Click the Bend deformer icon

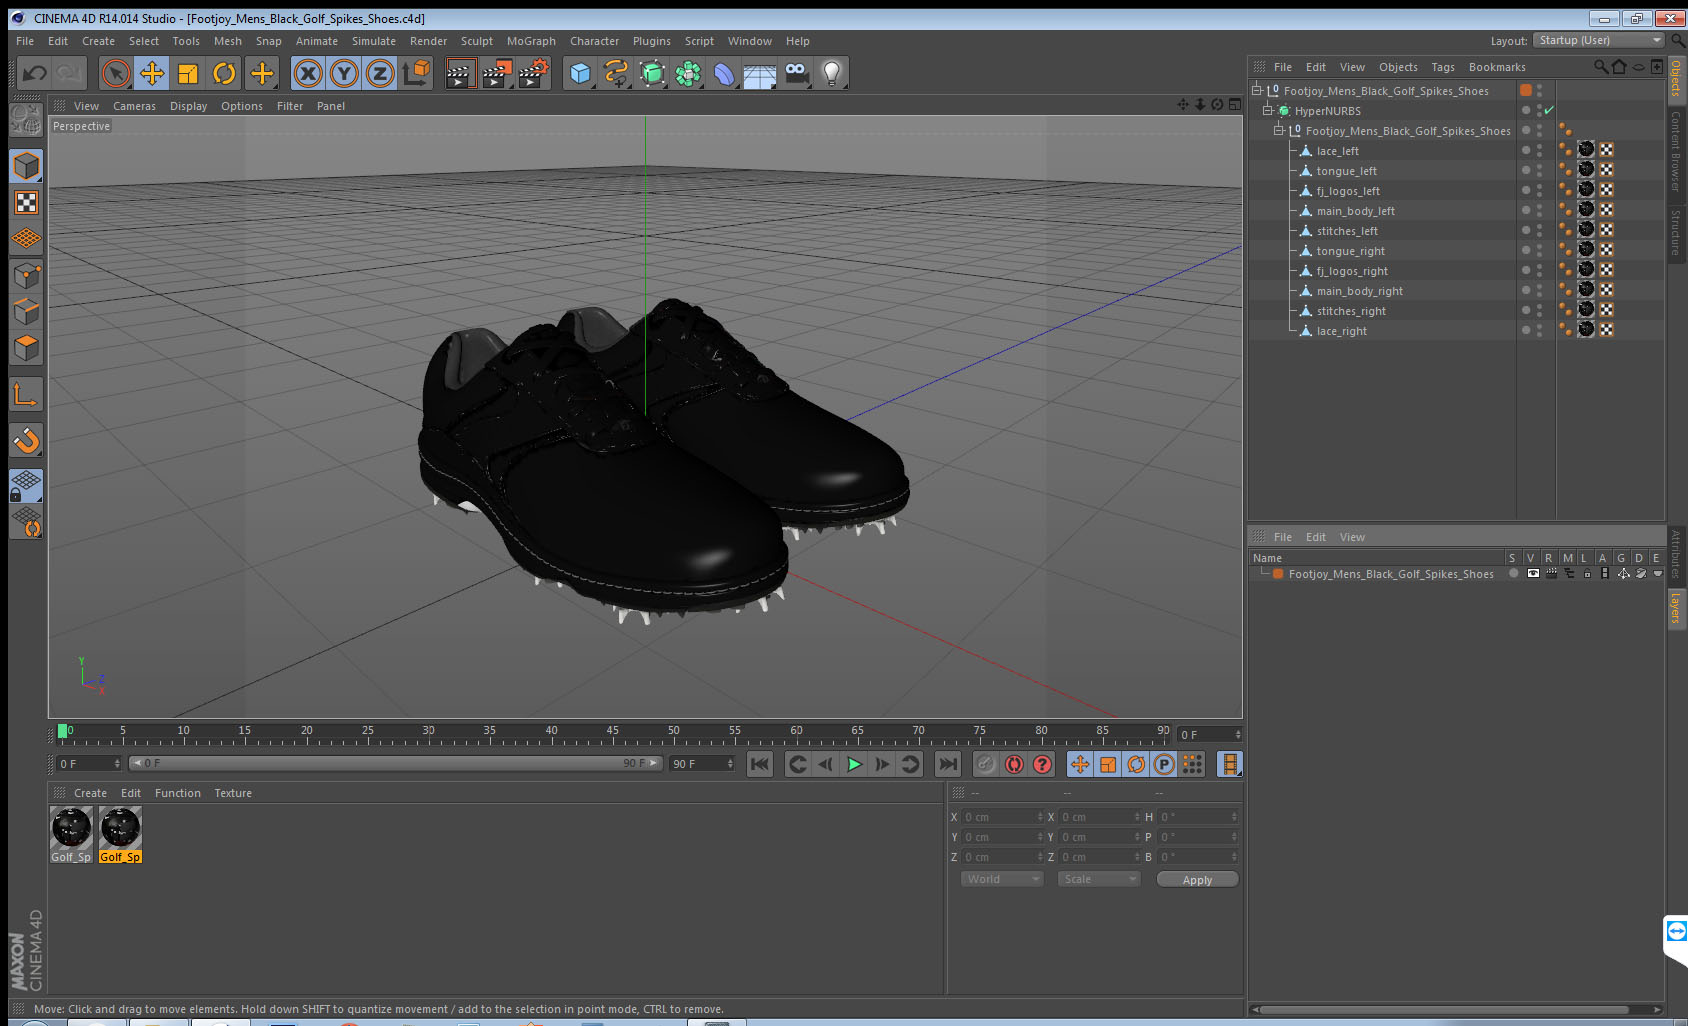coord(724,73)
